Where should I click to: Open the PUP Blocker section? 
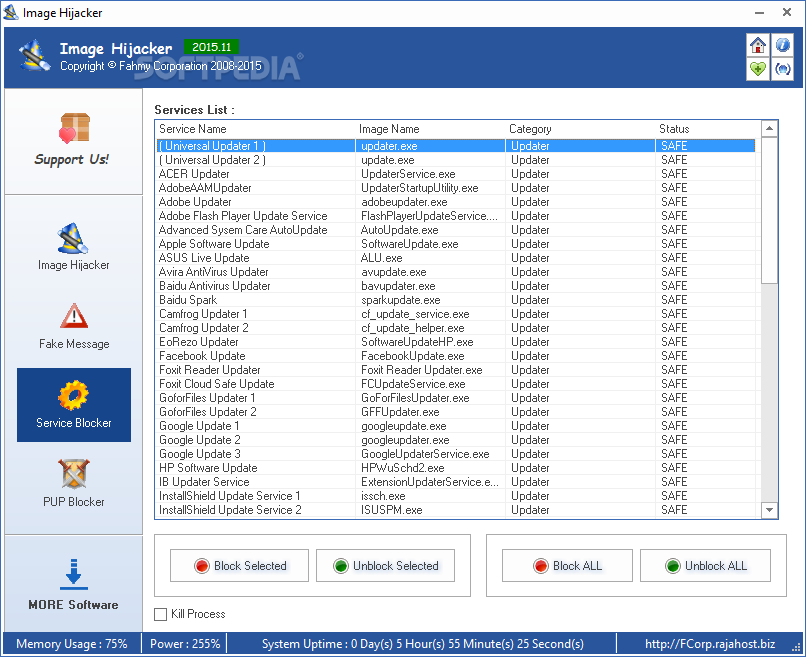74,483
